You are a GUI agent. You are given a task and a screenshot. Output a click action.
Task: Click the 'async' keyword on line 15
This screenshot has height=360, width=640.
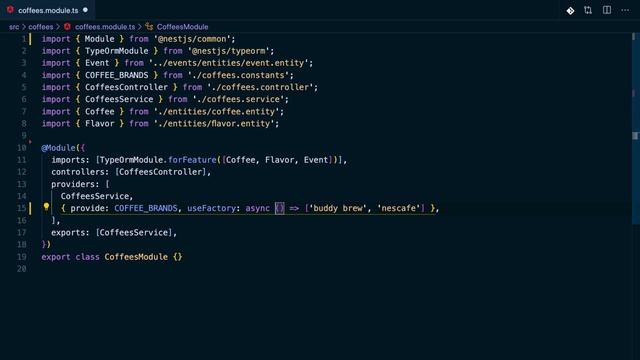[257, 208]
